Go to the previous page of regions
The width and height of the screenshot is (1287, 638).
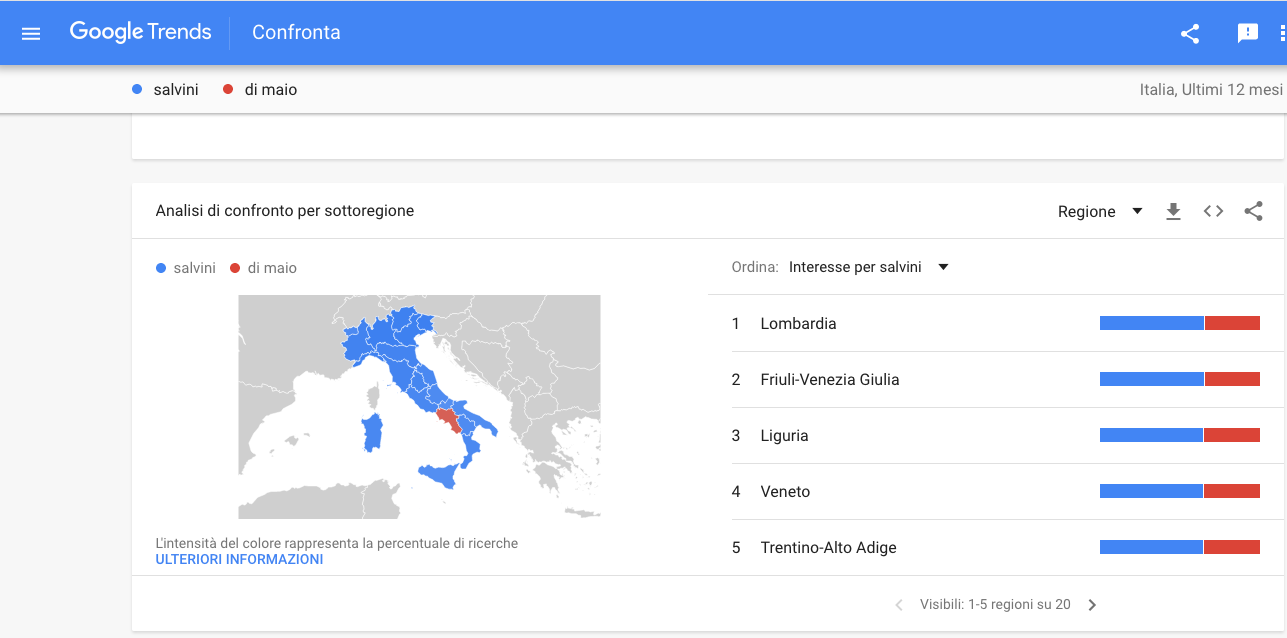pyautogui.click(x=899, y=605)
